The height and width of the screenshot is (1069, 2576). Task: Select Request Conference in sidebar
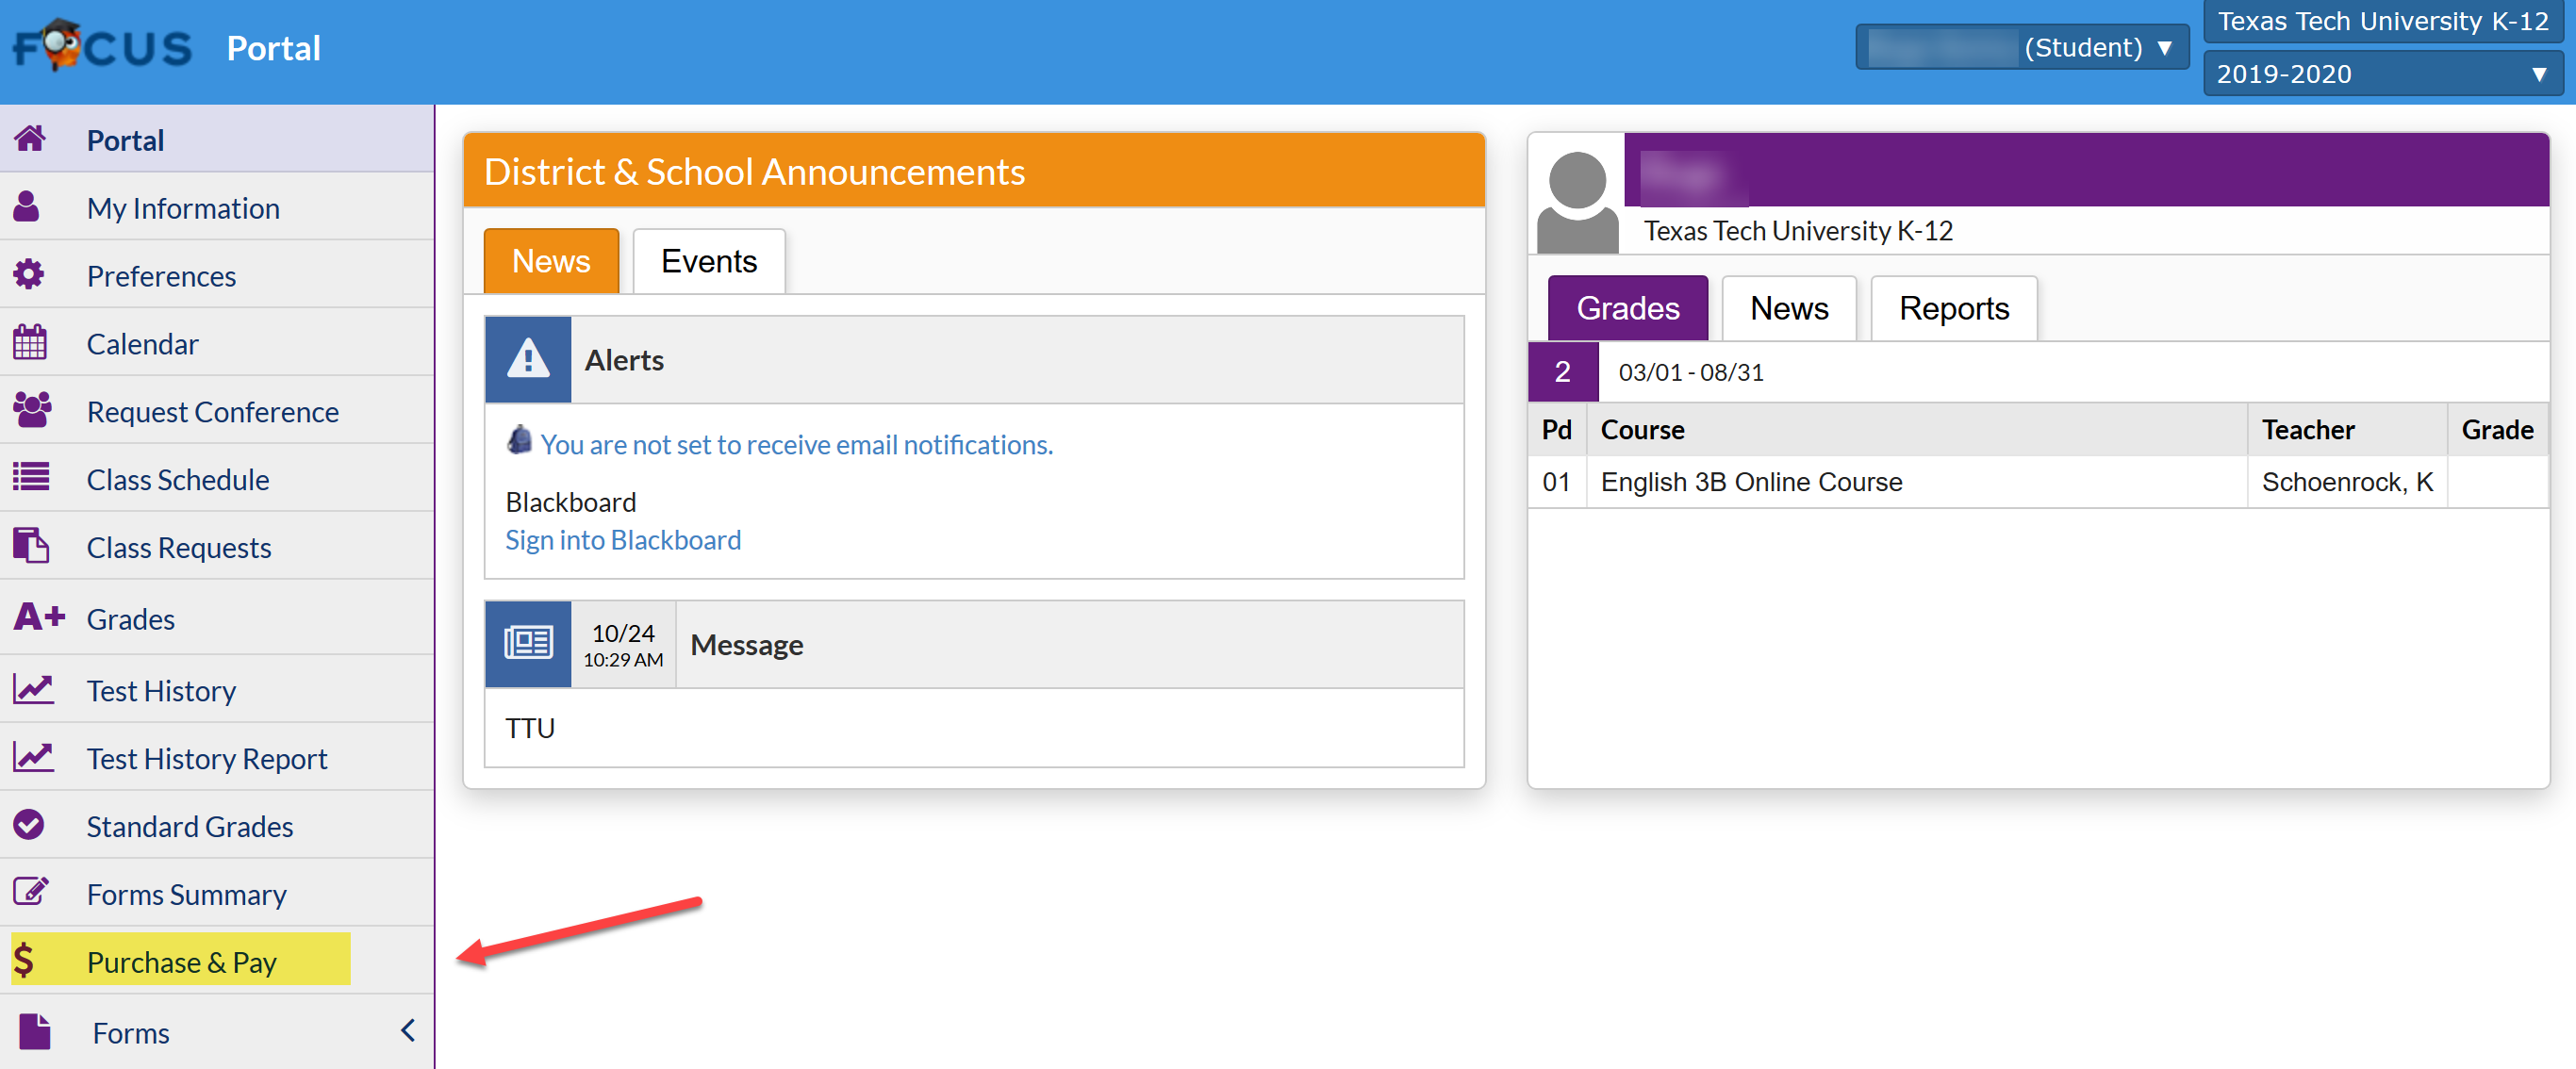pyautogui.click(x=217, y=411)
